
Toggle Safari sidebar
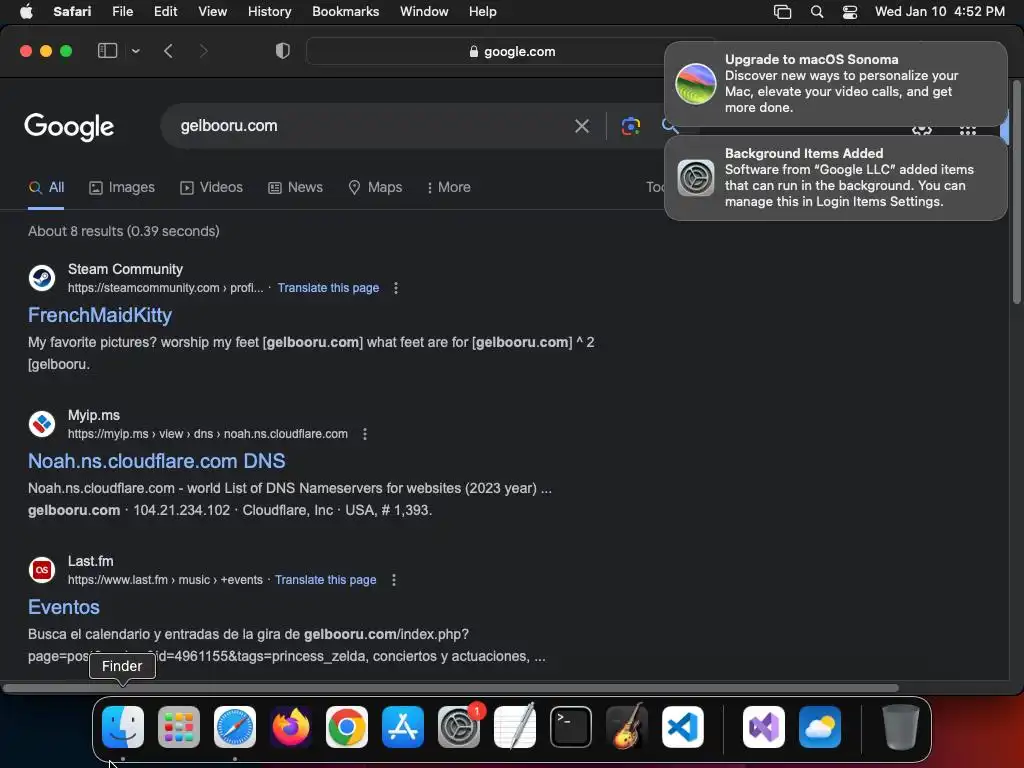[x=107, y=51]
